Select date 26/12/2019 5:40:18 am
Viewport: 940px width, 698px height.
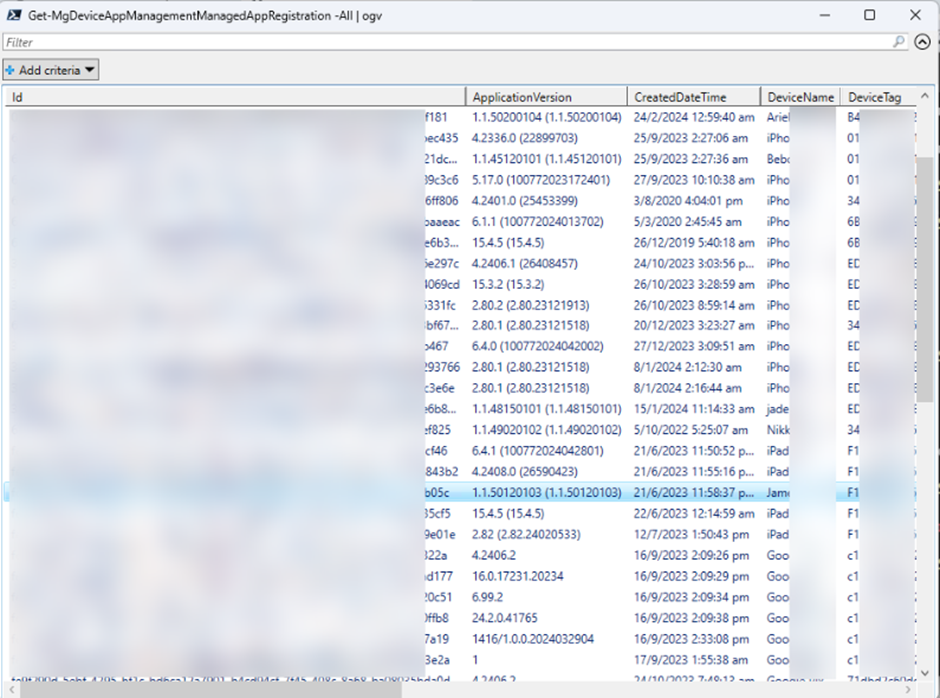tap(694, 243)
